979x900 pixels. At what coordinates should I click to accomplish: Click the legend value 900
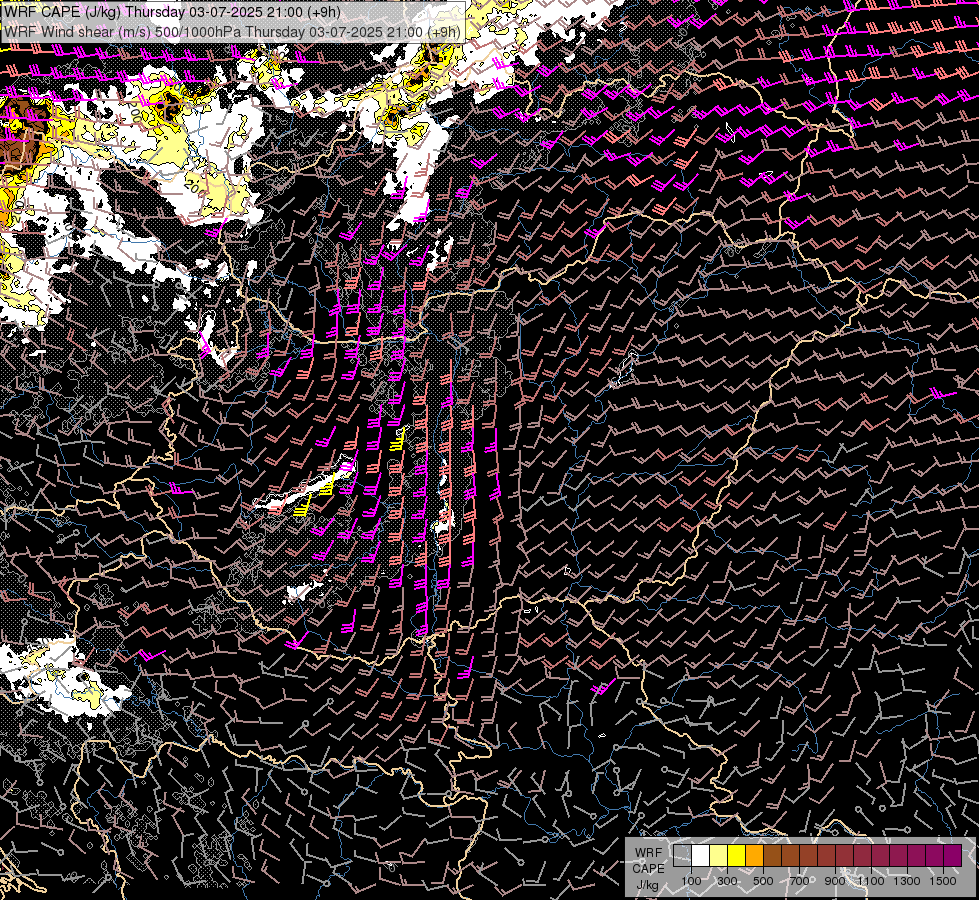835,881
